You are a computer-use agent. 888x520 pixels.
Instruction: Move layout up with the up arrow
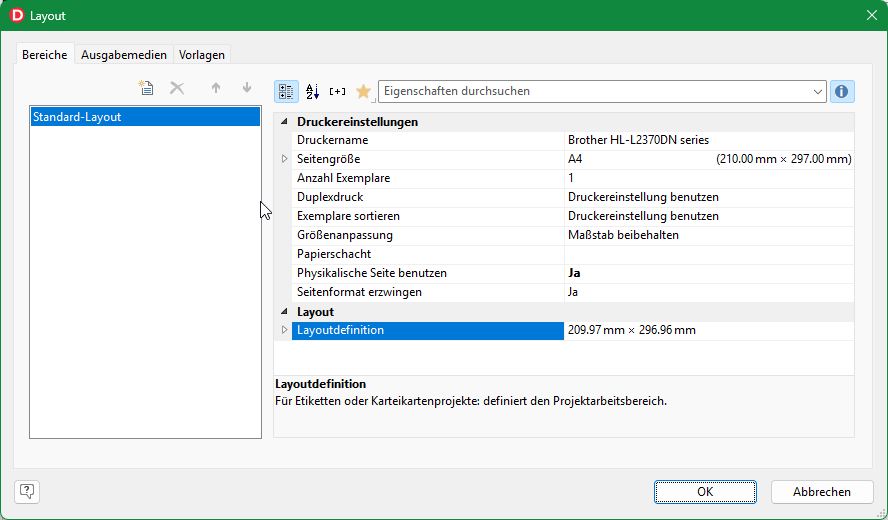tap(215, 89)
